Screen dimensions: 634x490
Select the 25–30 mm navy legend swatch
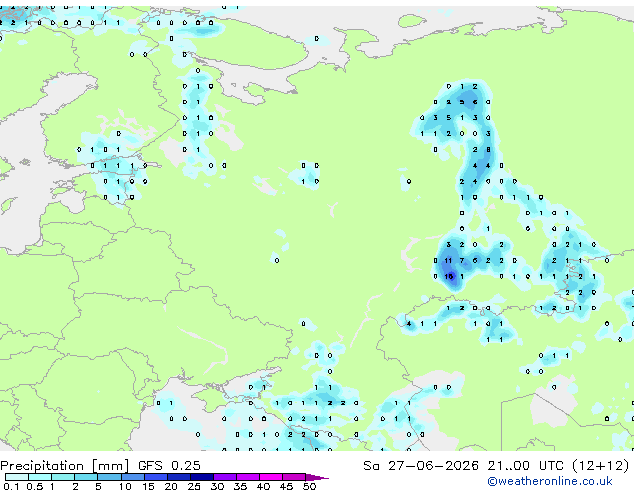(x=202, y=477)
